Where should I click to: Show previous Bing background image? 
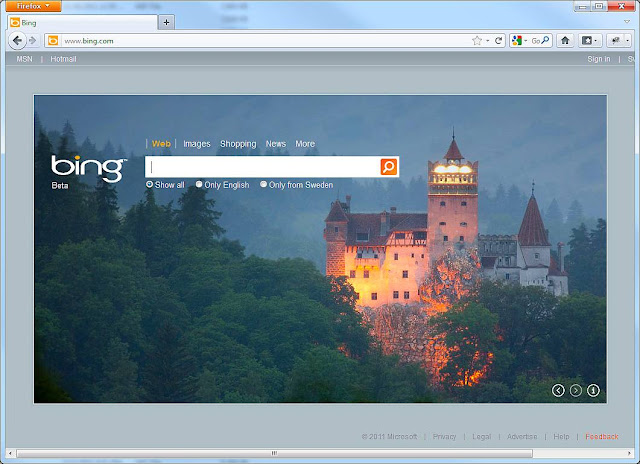click(x=558, y=391)
